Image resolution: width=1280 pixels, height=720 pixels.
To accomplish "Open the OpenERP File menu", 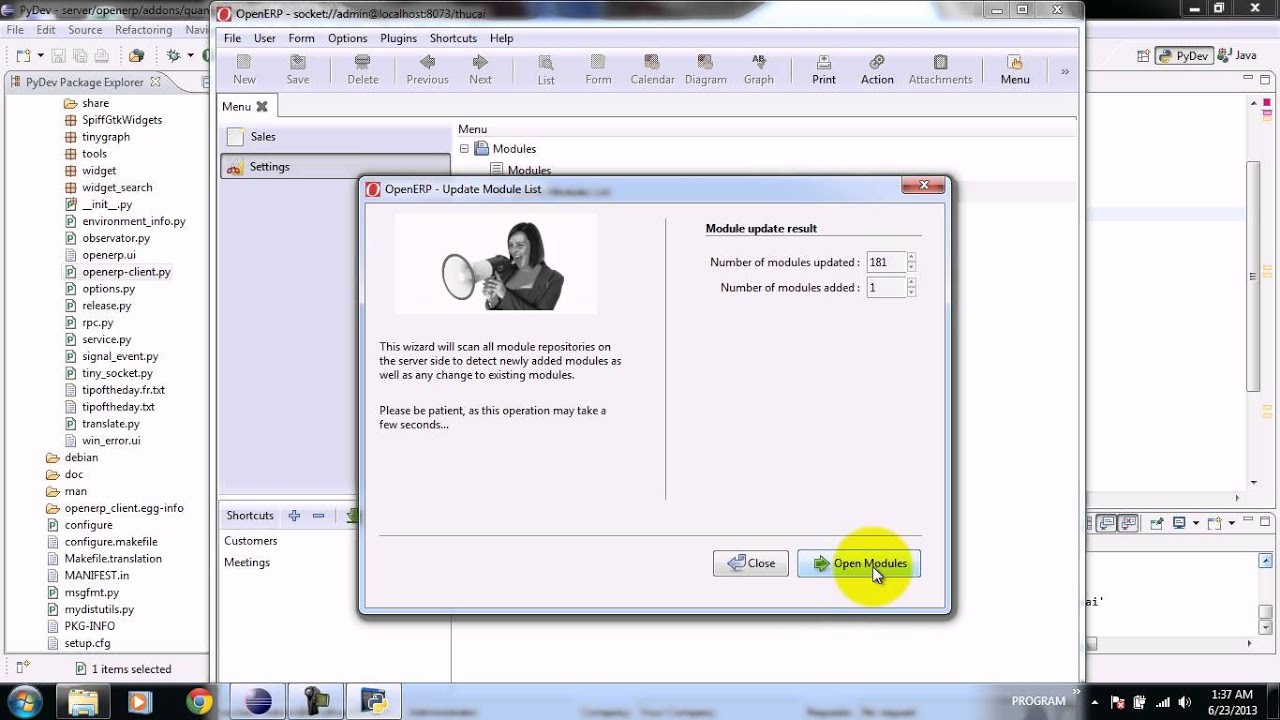I will click(232, 38).
